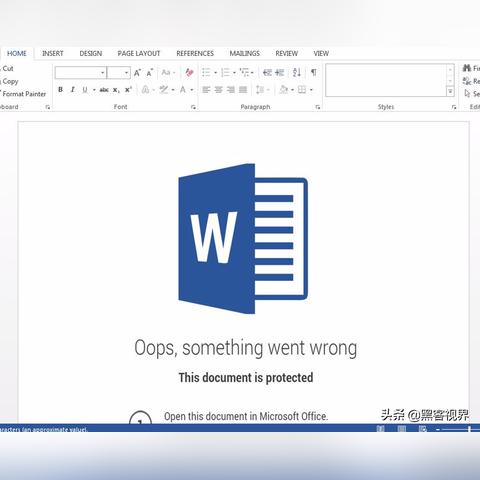Viewport: 480px width, 480px height.
Task: Toggle Bold formatting
Action: pos(60,89)
